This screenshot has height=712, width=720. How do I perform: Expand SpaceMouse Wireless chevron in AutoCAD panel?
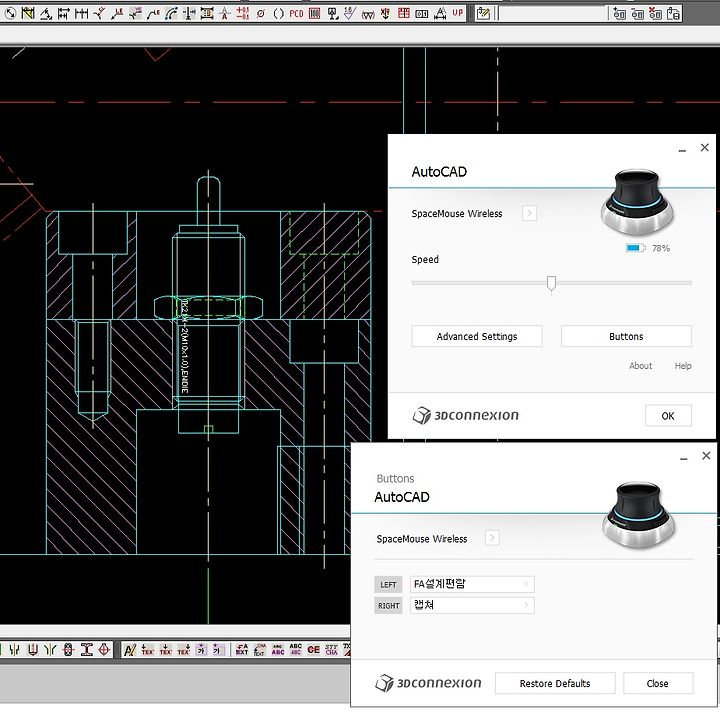click(529, 213)
